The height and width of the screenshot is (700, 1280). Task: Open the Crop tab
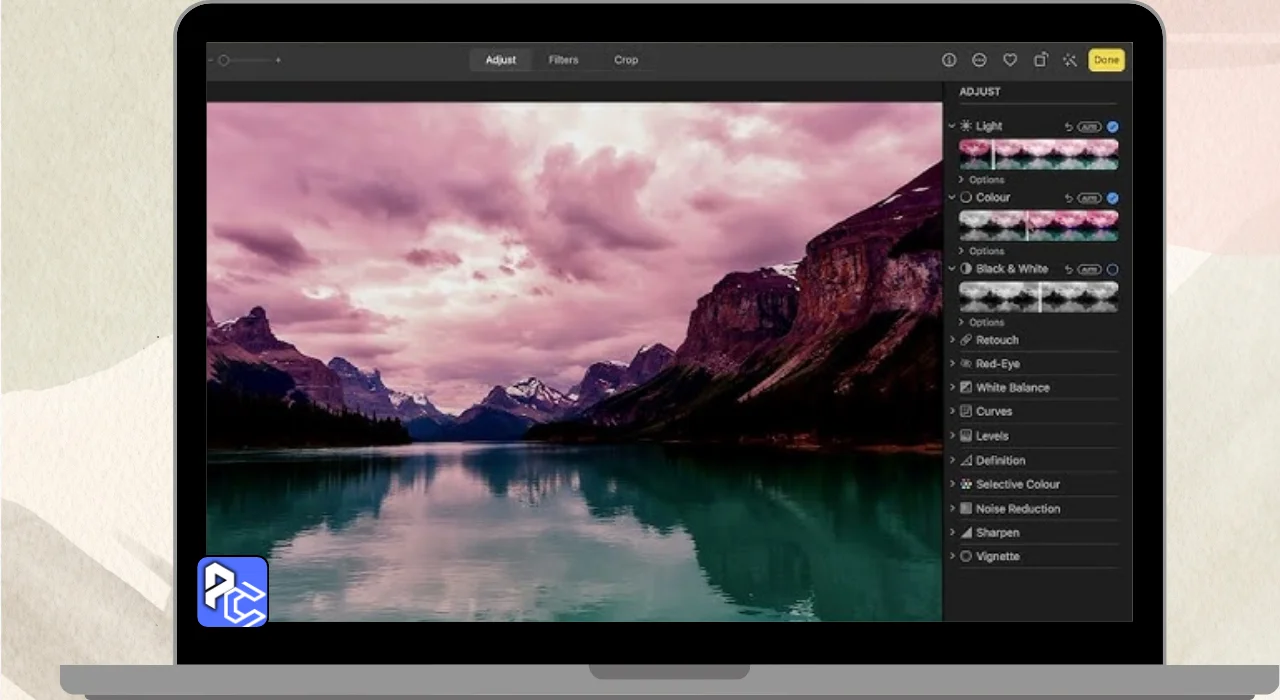click(626, 60)
